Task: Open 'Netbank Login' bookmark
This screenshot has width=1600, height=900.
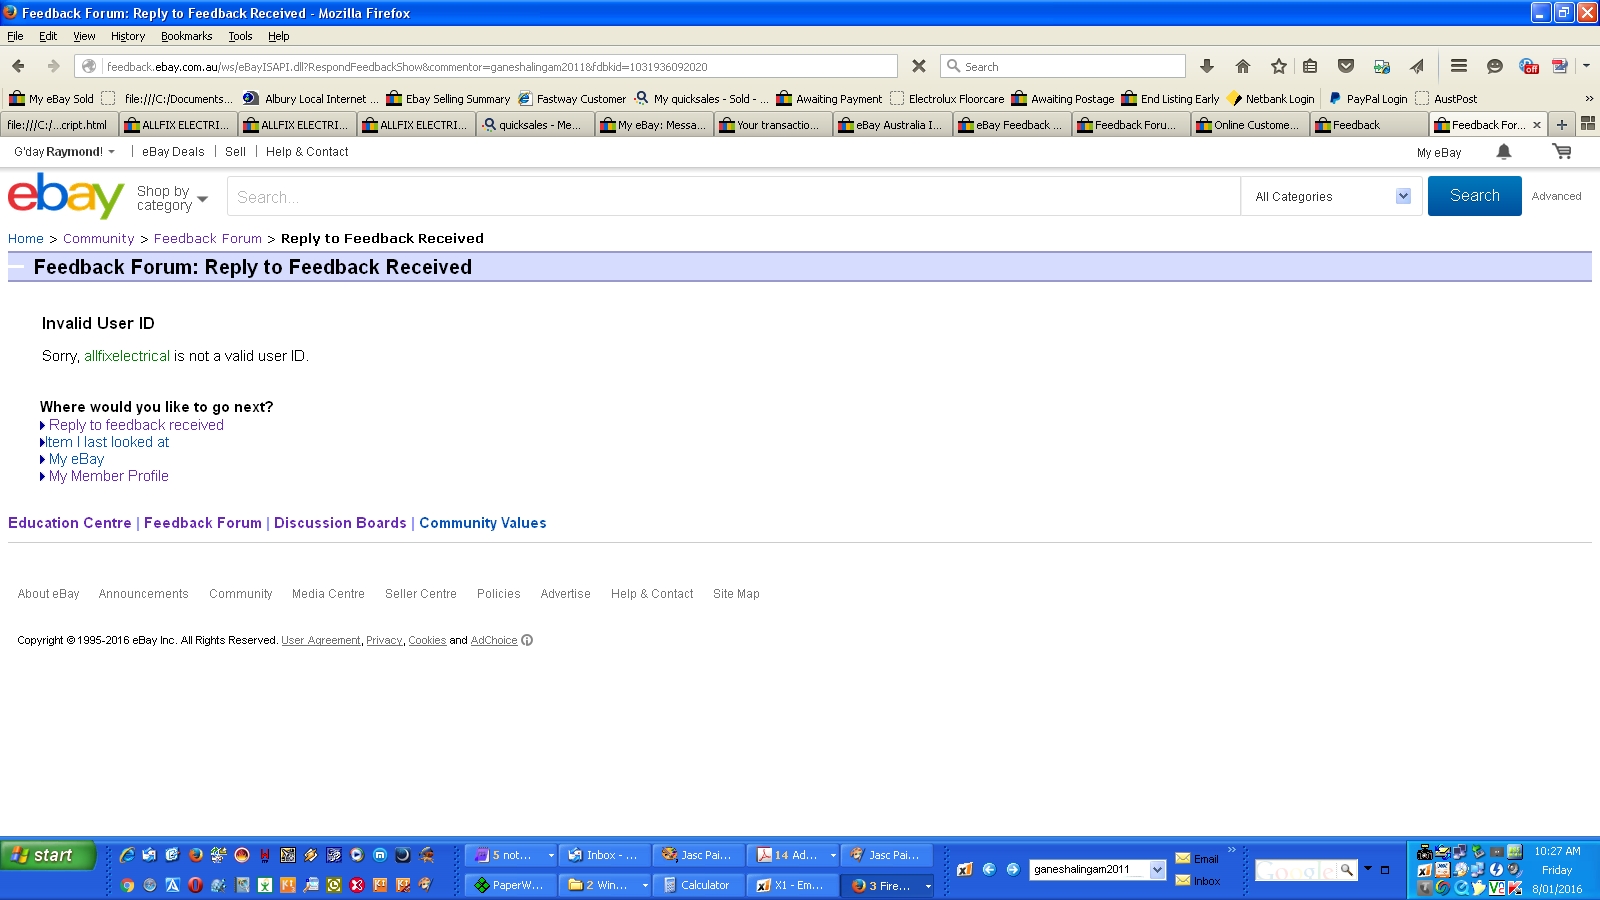Action: (x=1271, y=98)
